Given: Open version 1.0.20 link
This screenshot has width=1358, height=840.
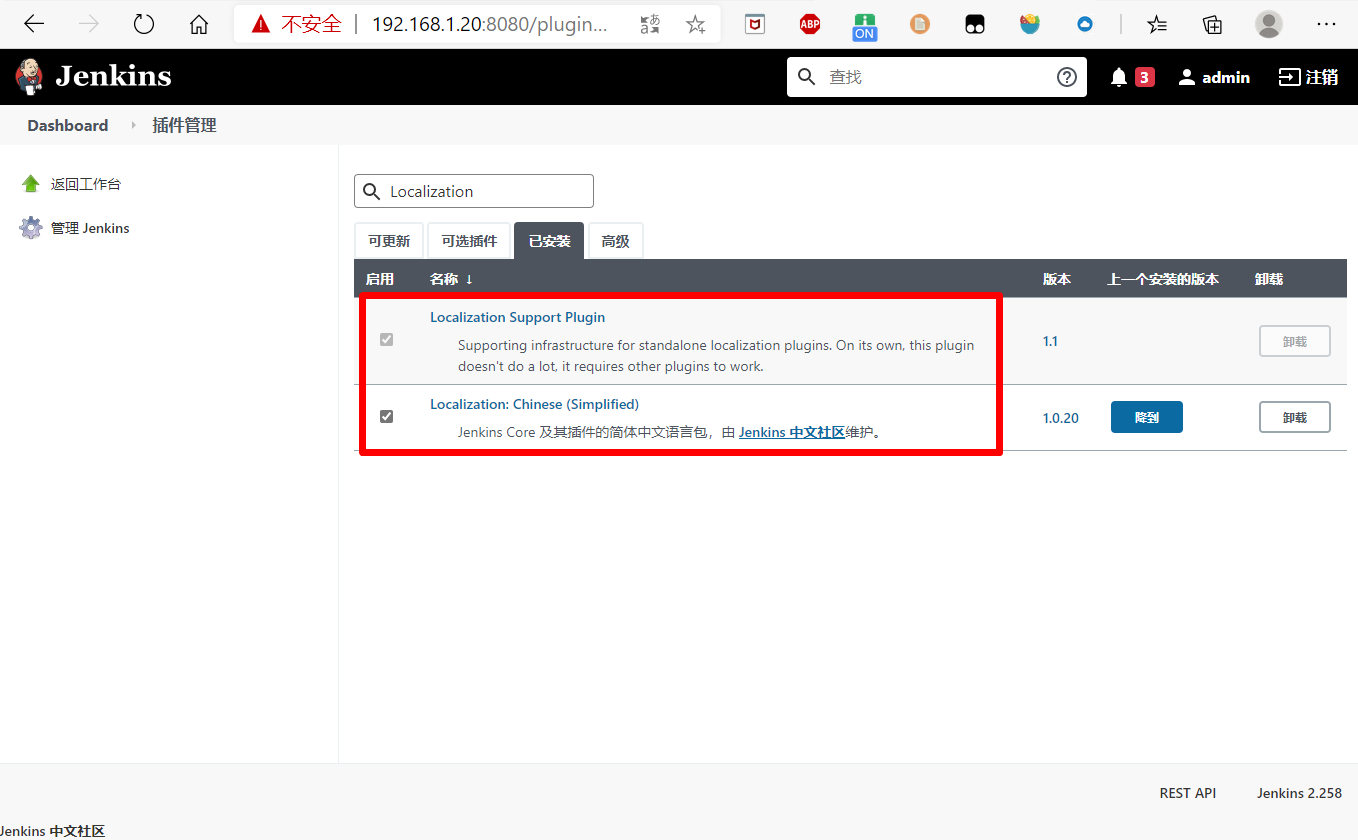Looking at the screenshot, I should tap(1061, 418).
